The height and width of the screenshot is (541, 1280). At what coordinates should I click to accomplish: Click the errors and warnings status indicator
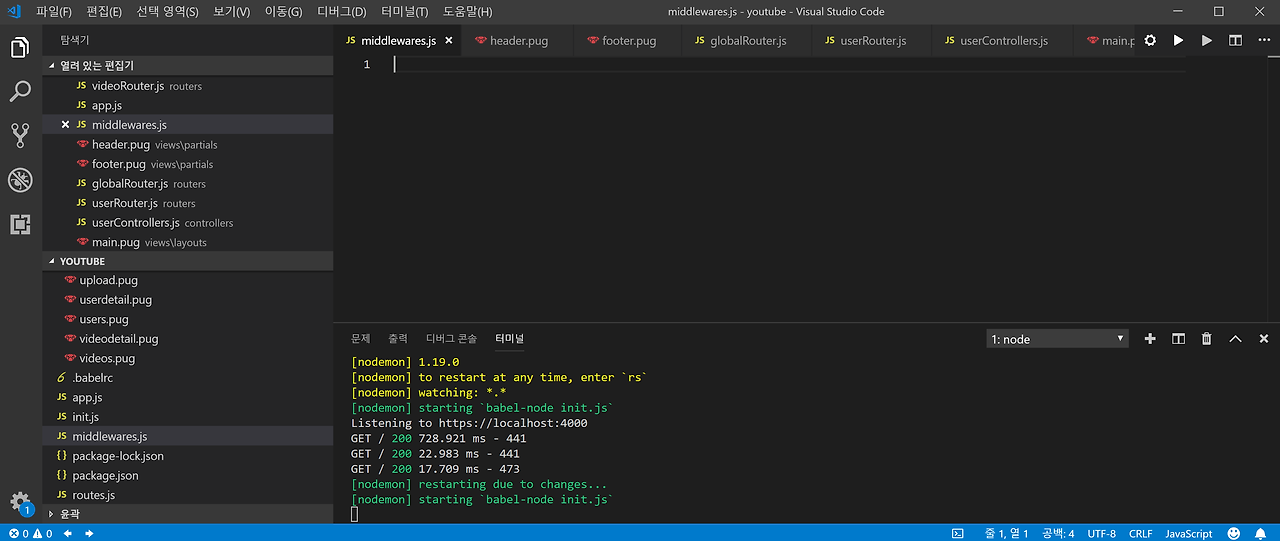click(x=29, y=533)
